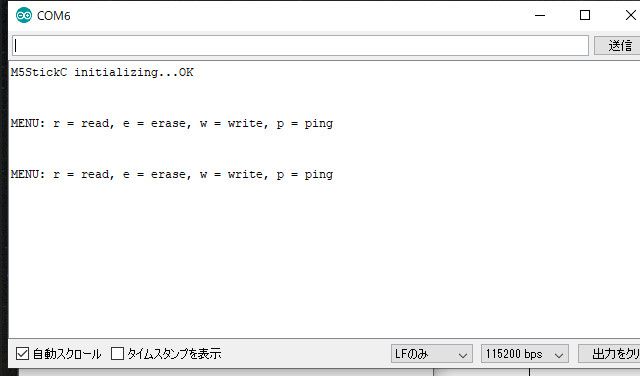Image resolution: width=640 pixels, height=376 pixels.
Task: Click the first MENU output line
Action: 172,123
